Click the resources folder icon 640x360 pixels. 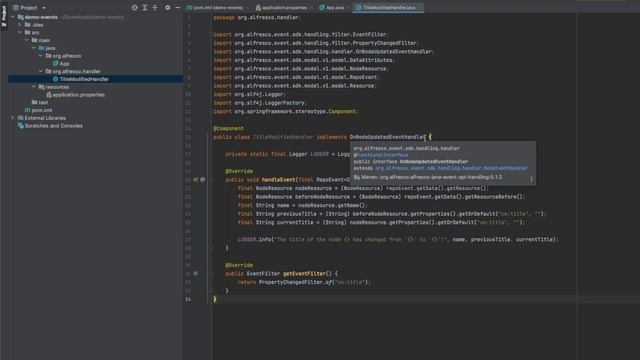tap(41, 87)
